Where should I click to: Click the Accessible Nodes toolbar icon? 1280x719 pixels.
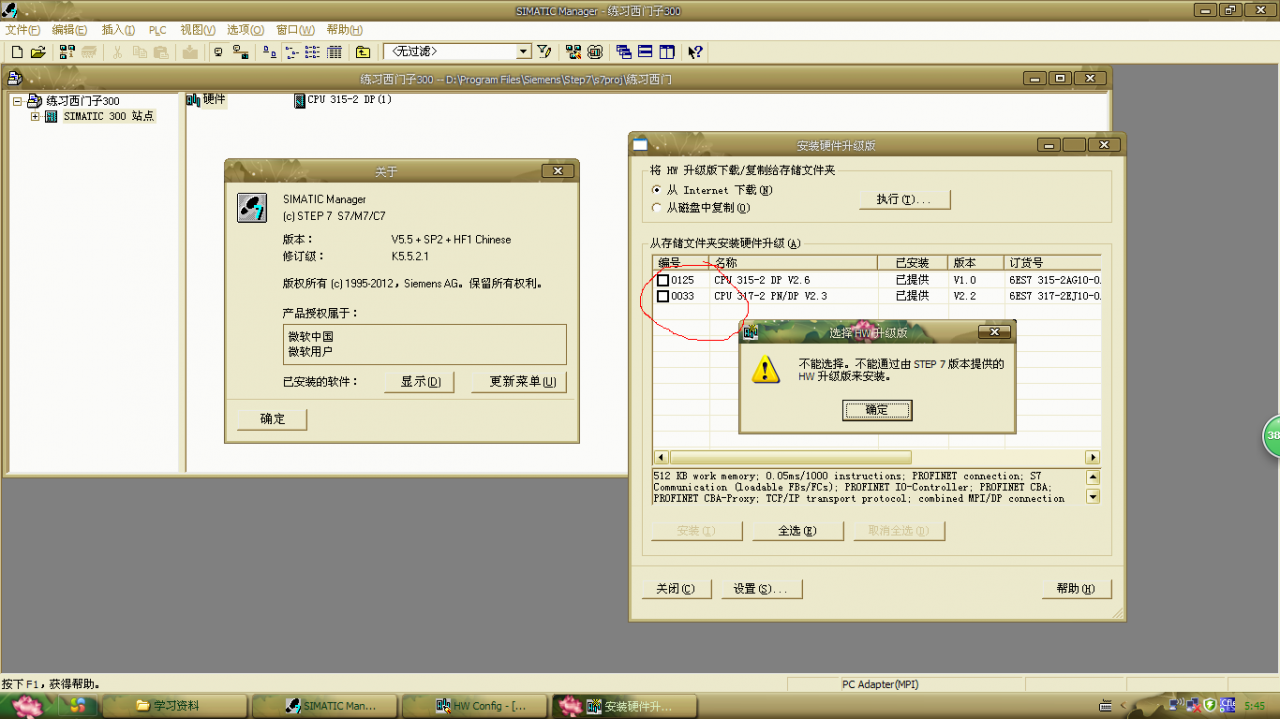point(67,52)
